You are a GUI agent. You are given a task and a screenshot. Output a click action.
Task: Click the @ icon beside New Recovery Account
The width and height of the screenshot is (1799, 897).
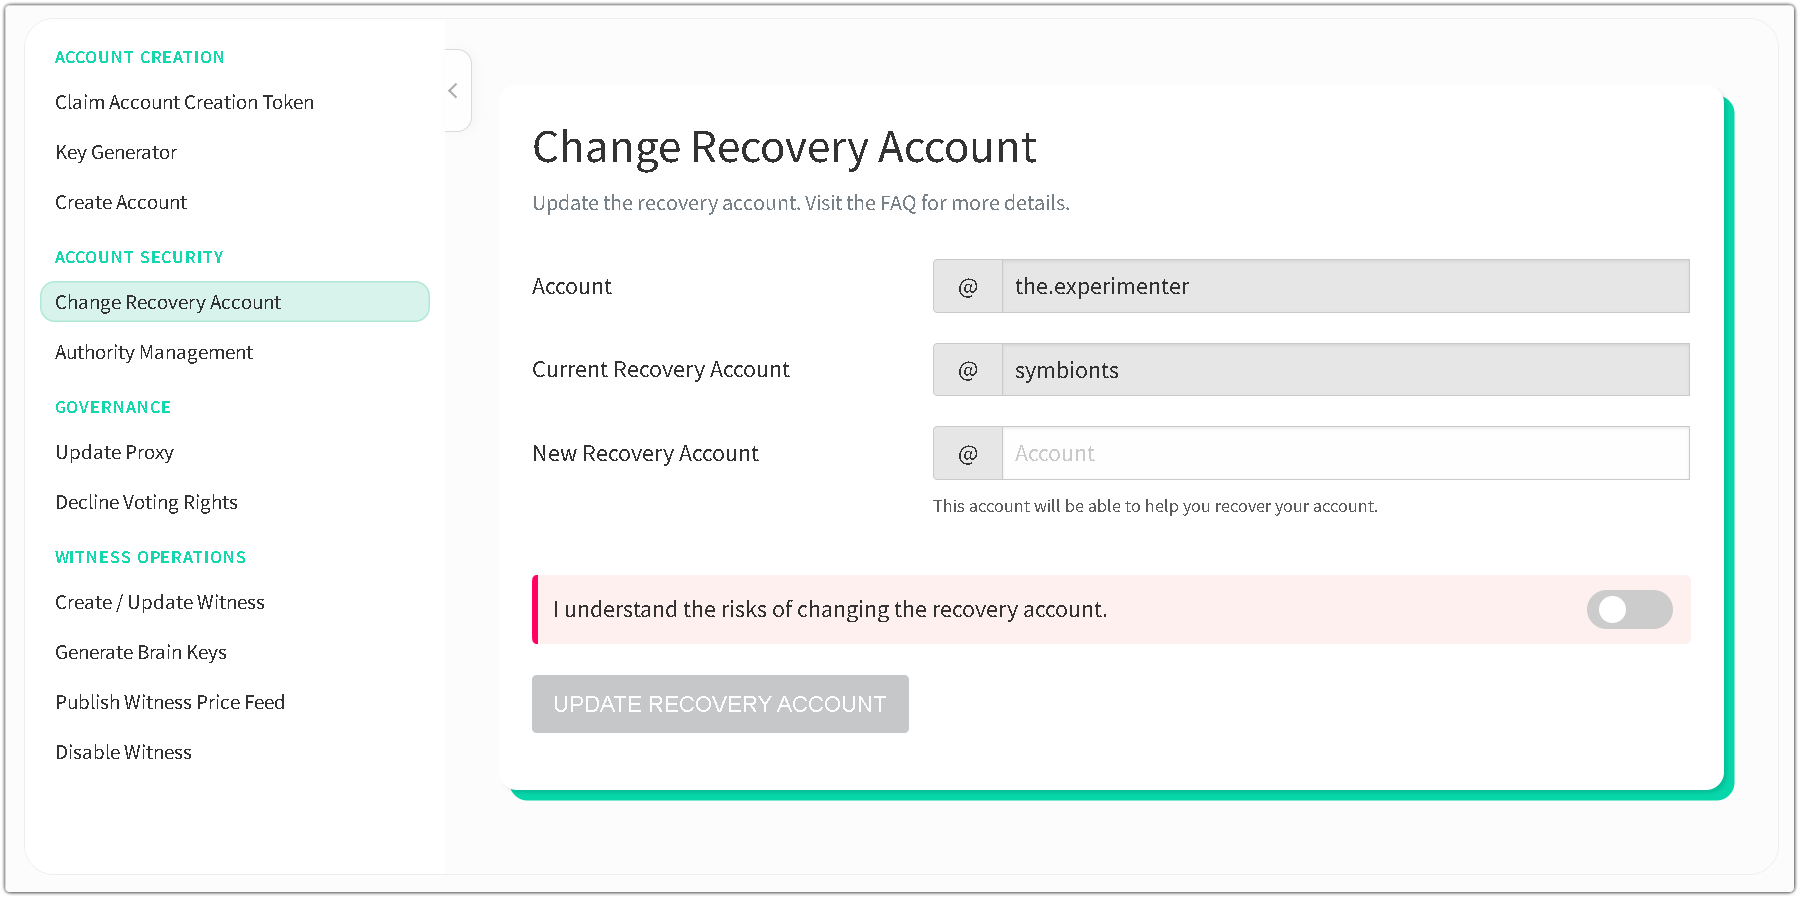point(967,454)
